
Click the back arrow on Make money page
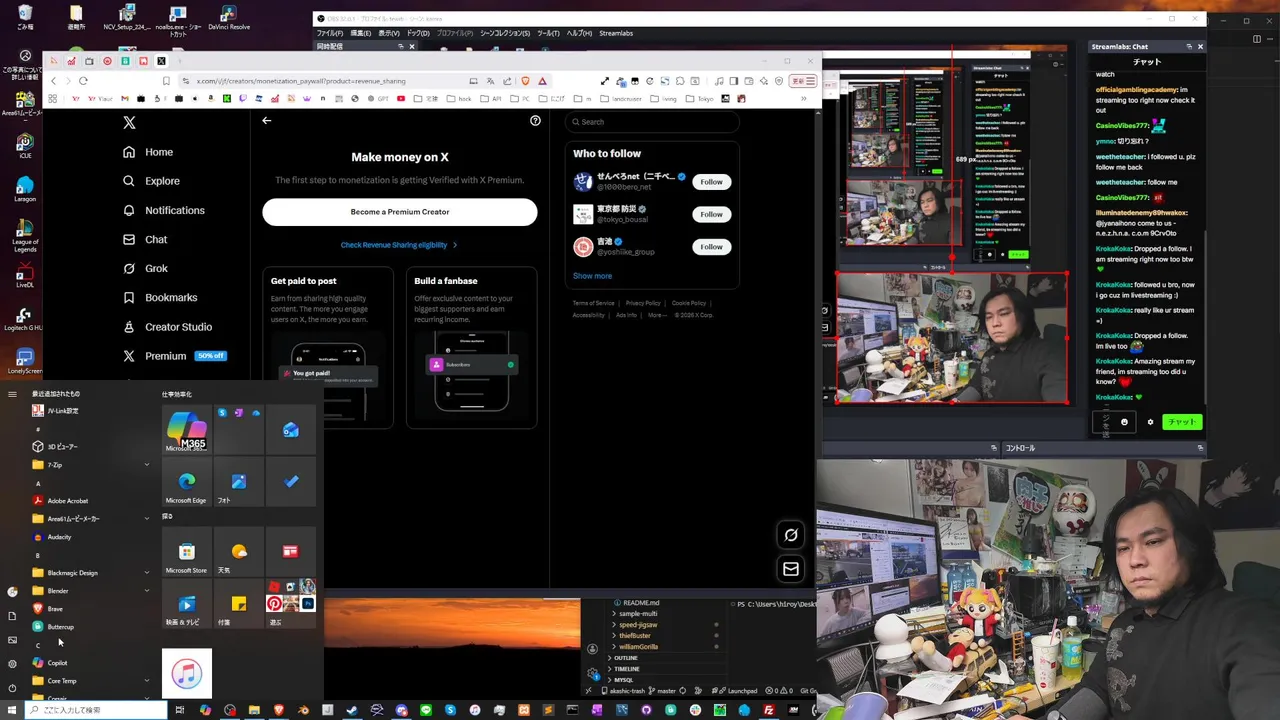pyautogui.click(x=267, y=120)
